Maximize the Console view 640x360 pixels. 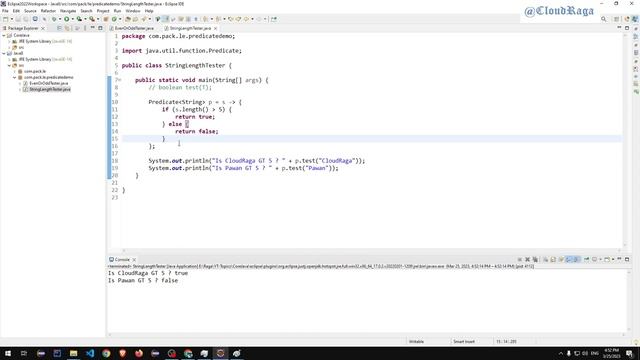point(627,260)
